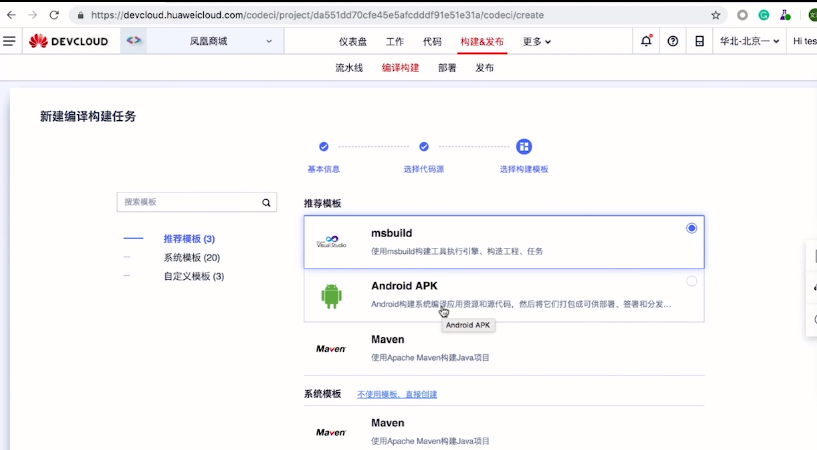Click the flask extension icon in browser toolbar
Screen dimensions: 817x450
click(x=785, y=15)
